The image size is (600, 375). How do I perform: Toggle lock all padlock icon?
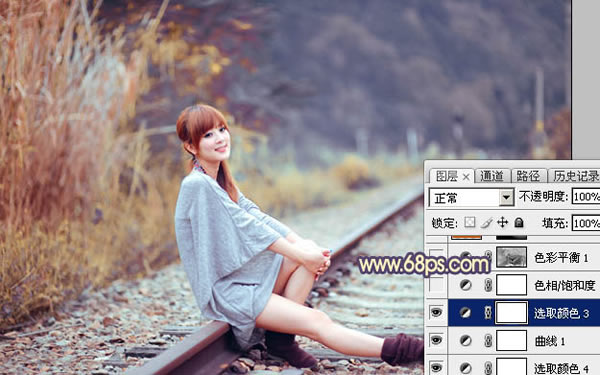(x=518, y=222)
